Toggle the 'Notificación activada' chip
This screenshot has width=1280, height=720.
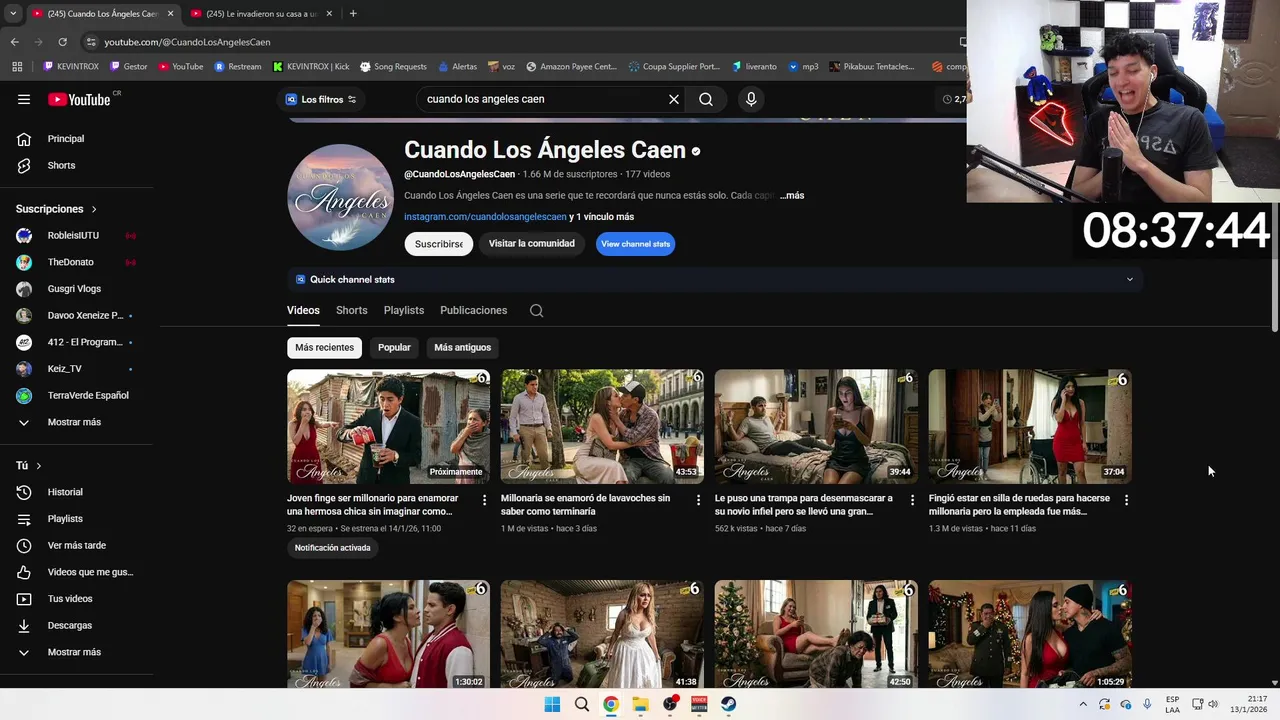point(332,548)
